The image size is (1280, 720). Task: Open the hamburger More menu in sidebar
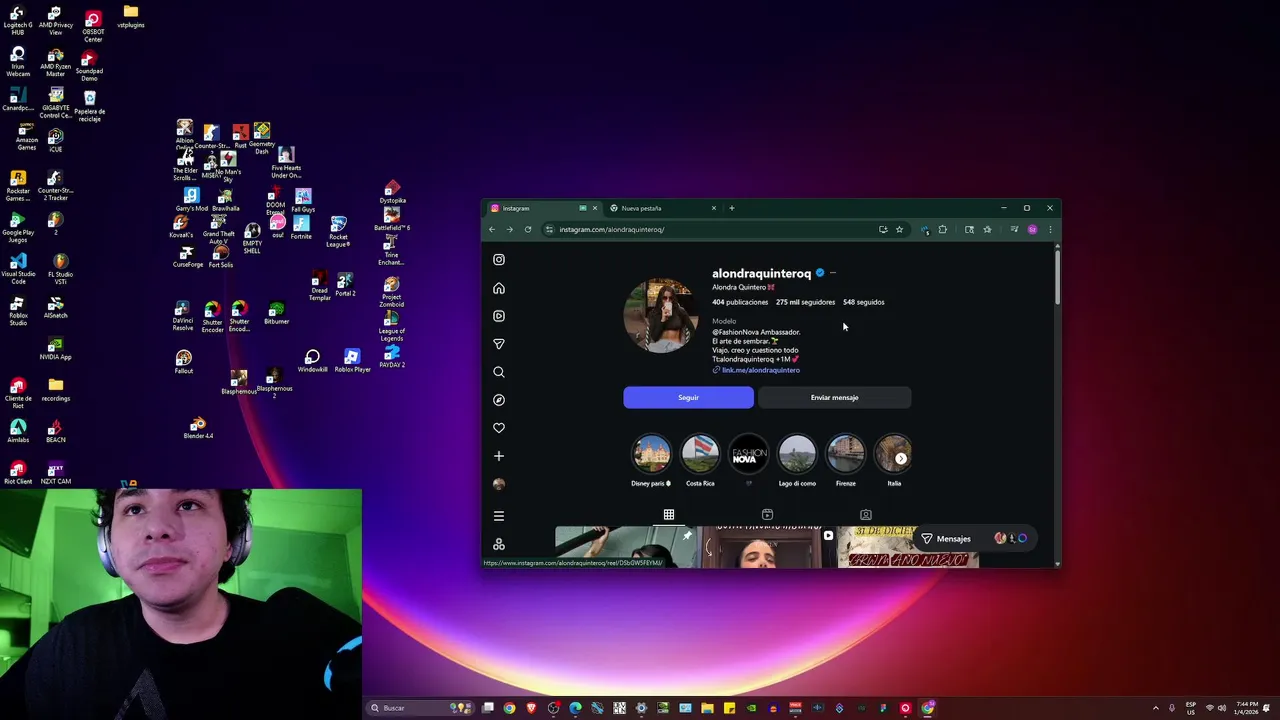(499, 516)
